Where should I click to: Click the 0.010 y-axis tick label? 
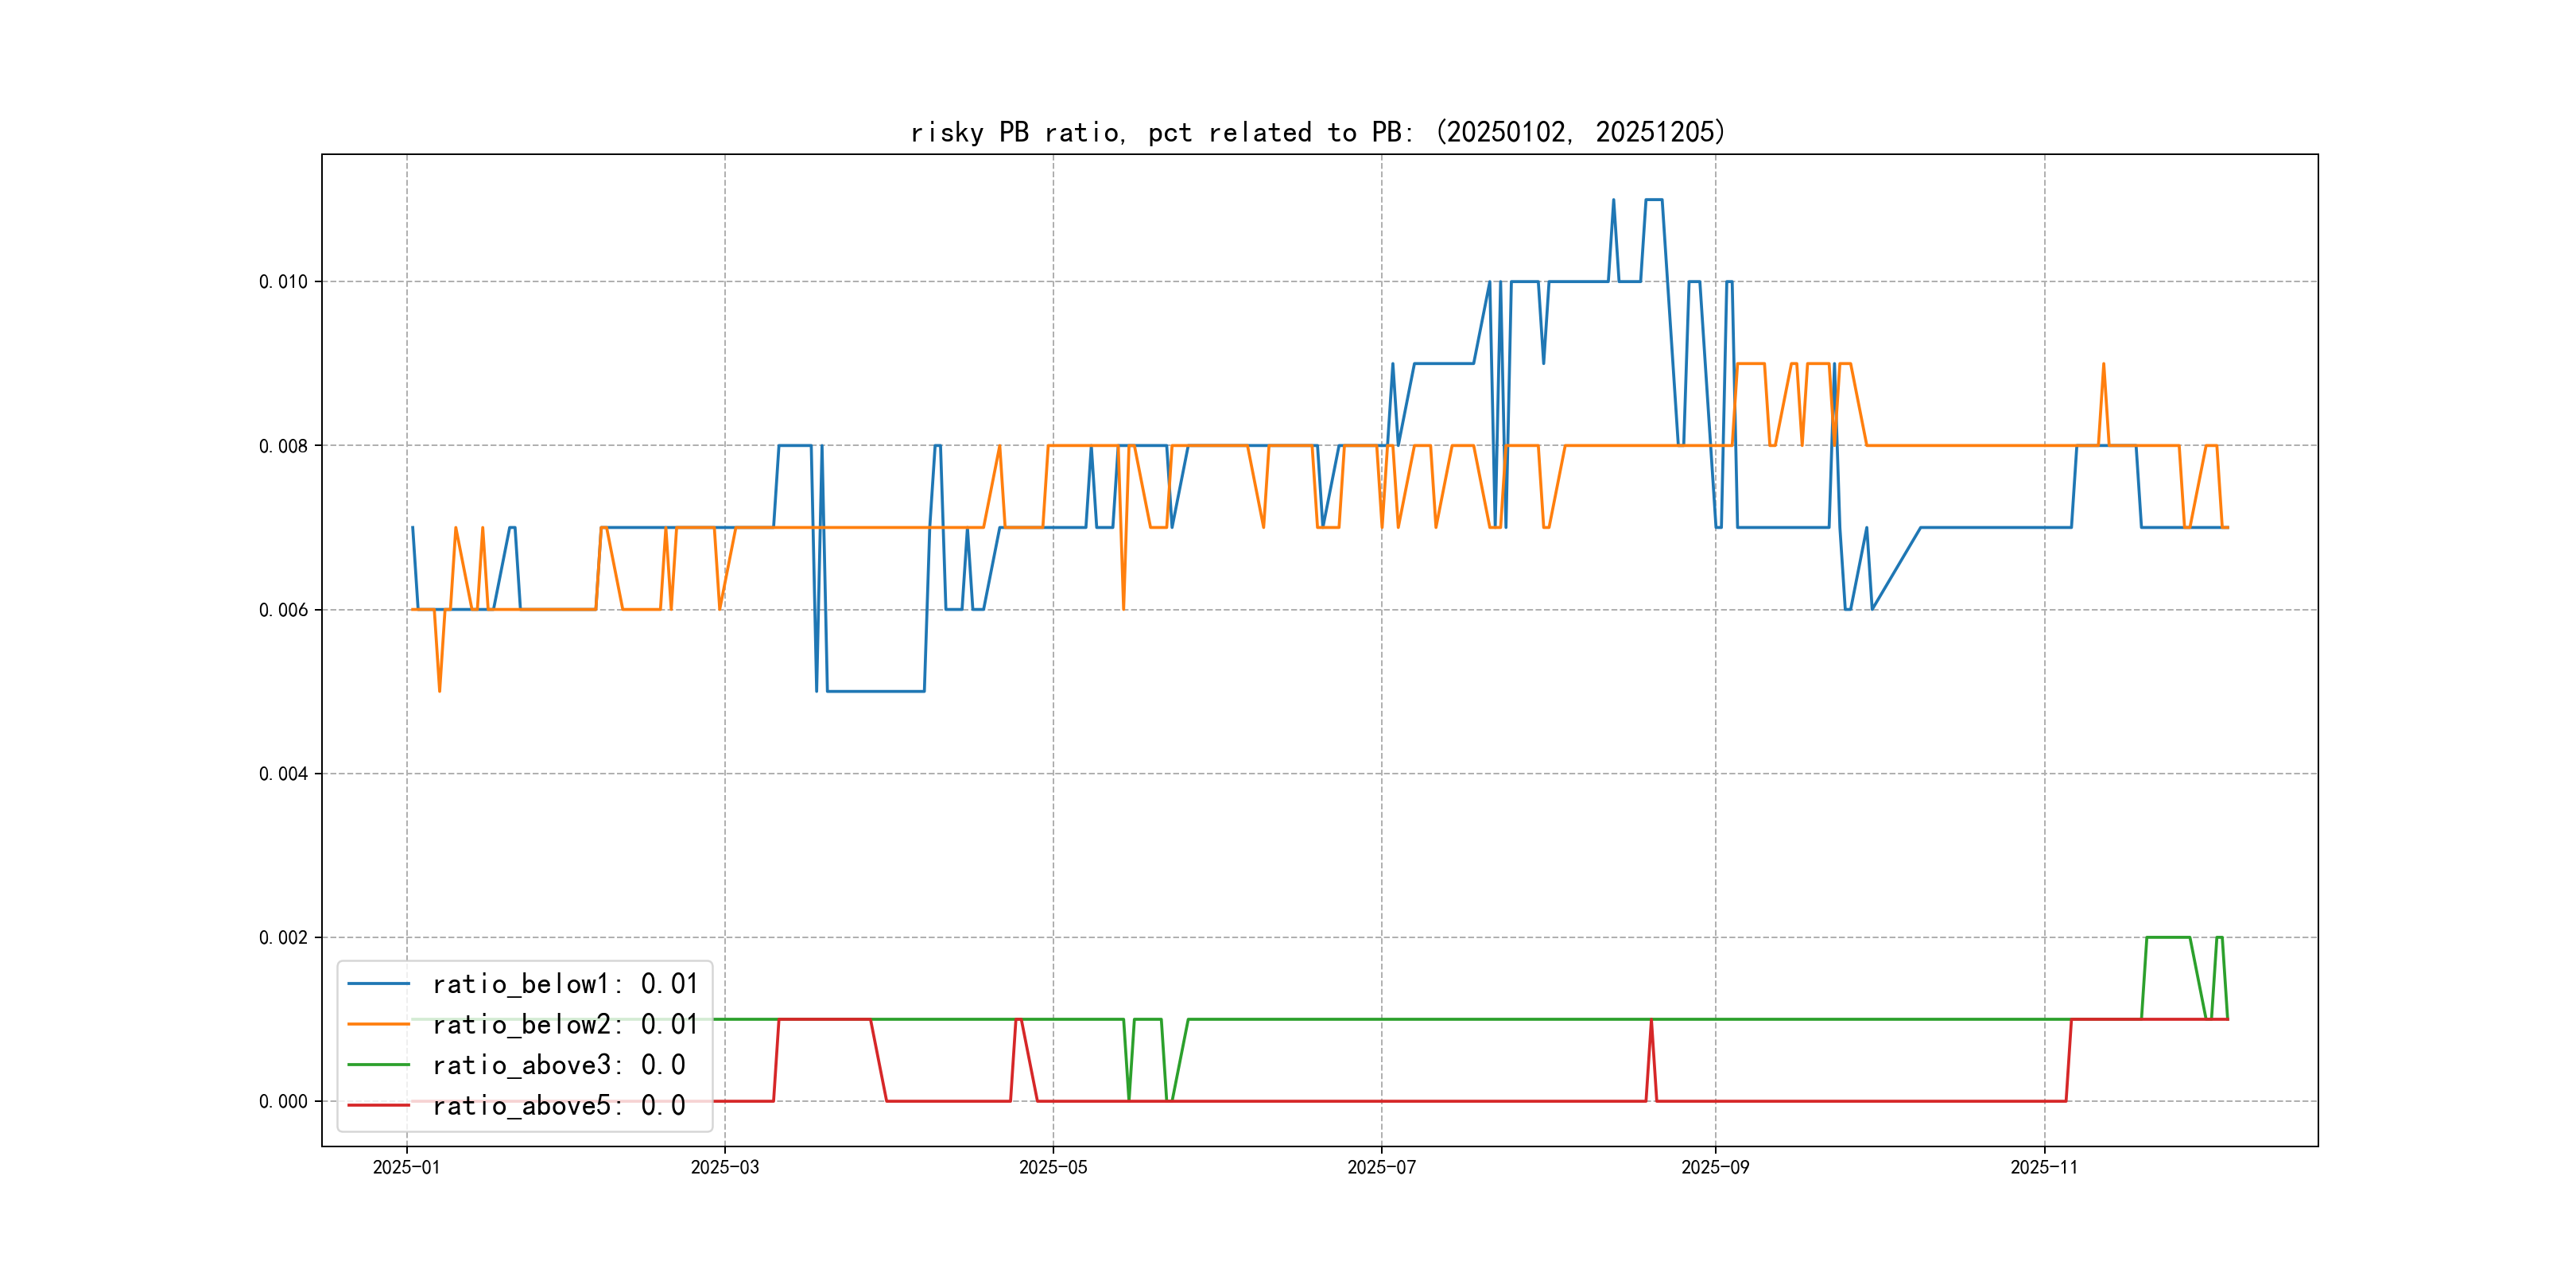283,282
